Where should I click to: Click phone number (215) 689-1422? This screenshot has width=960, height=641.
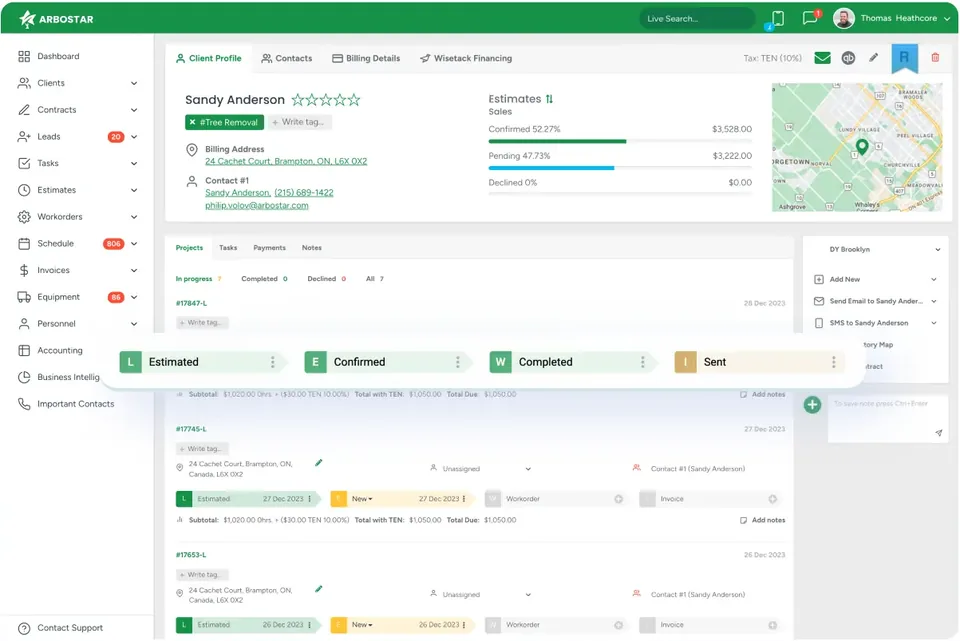(304, 193)
